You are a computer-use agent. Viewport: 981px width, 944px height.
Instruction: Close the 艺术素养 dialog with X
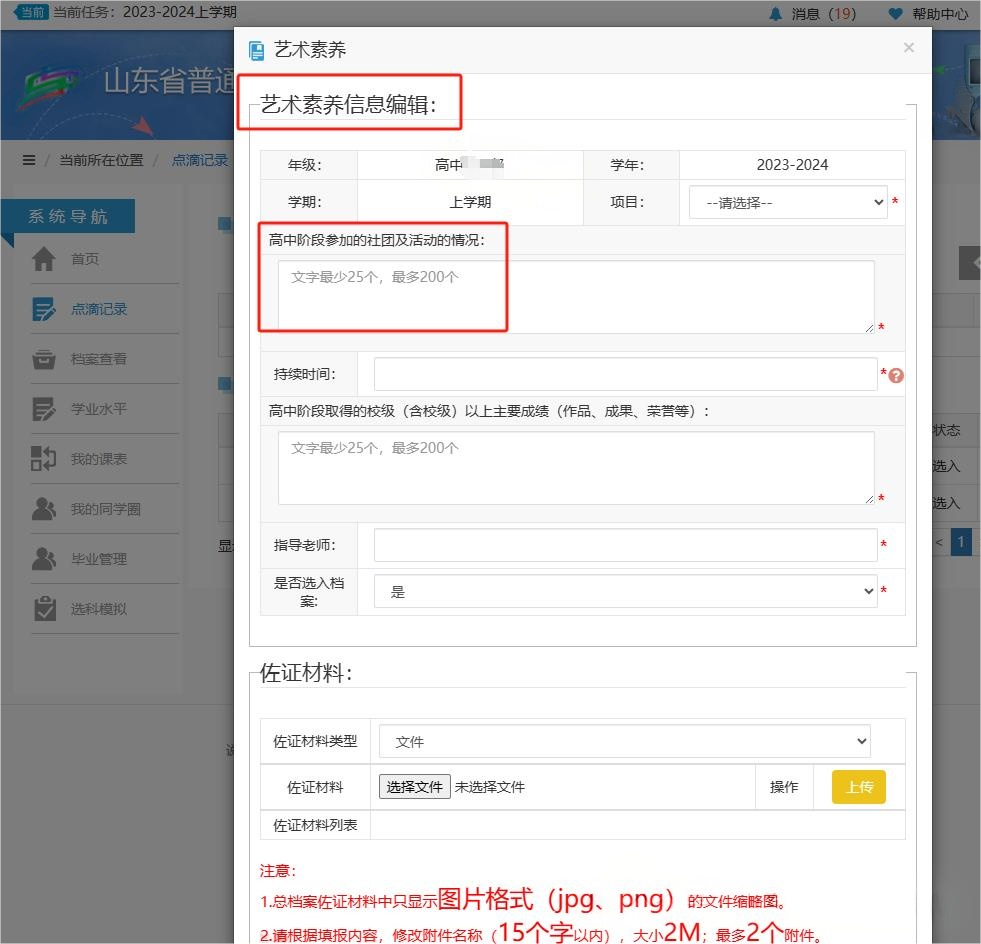pyautogui.click(x=908, y=48)
